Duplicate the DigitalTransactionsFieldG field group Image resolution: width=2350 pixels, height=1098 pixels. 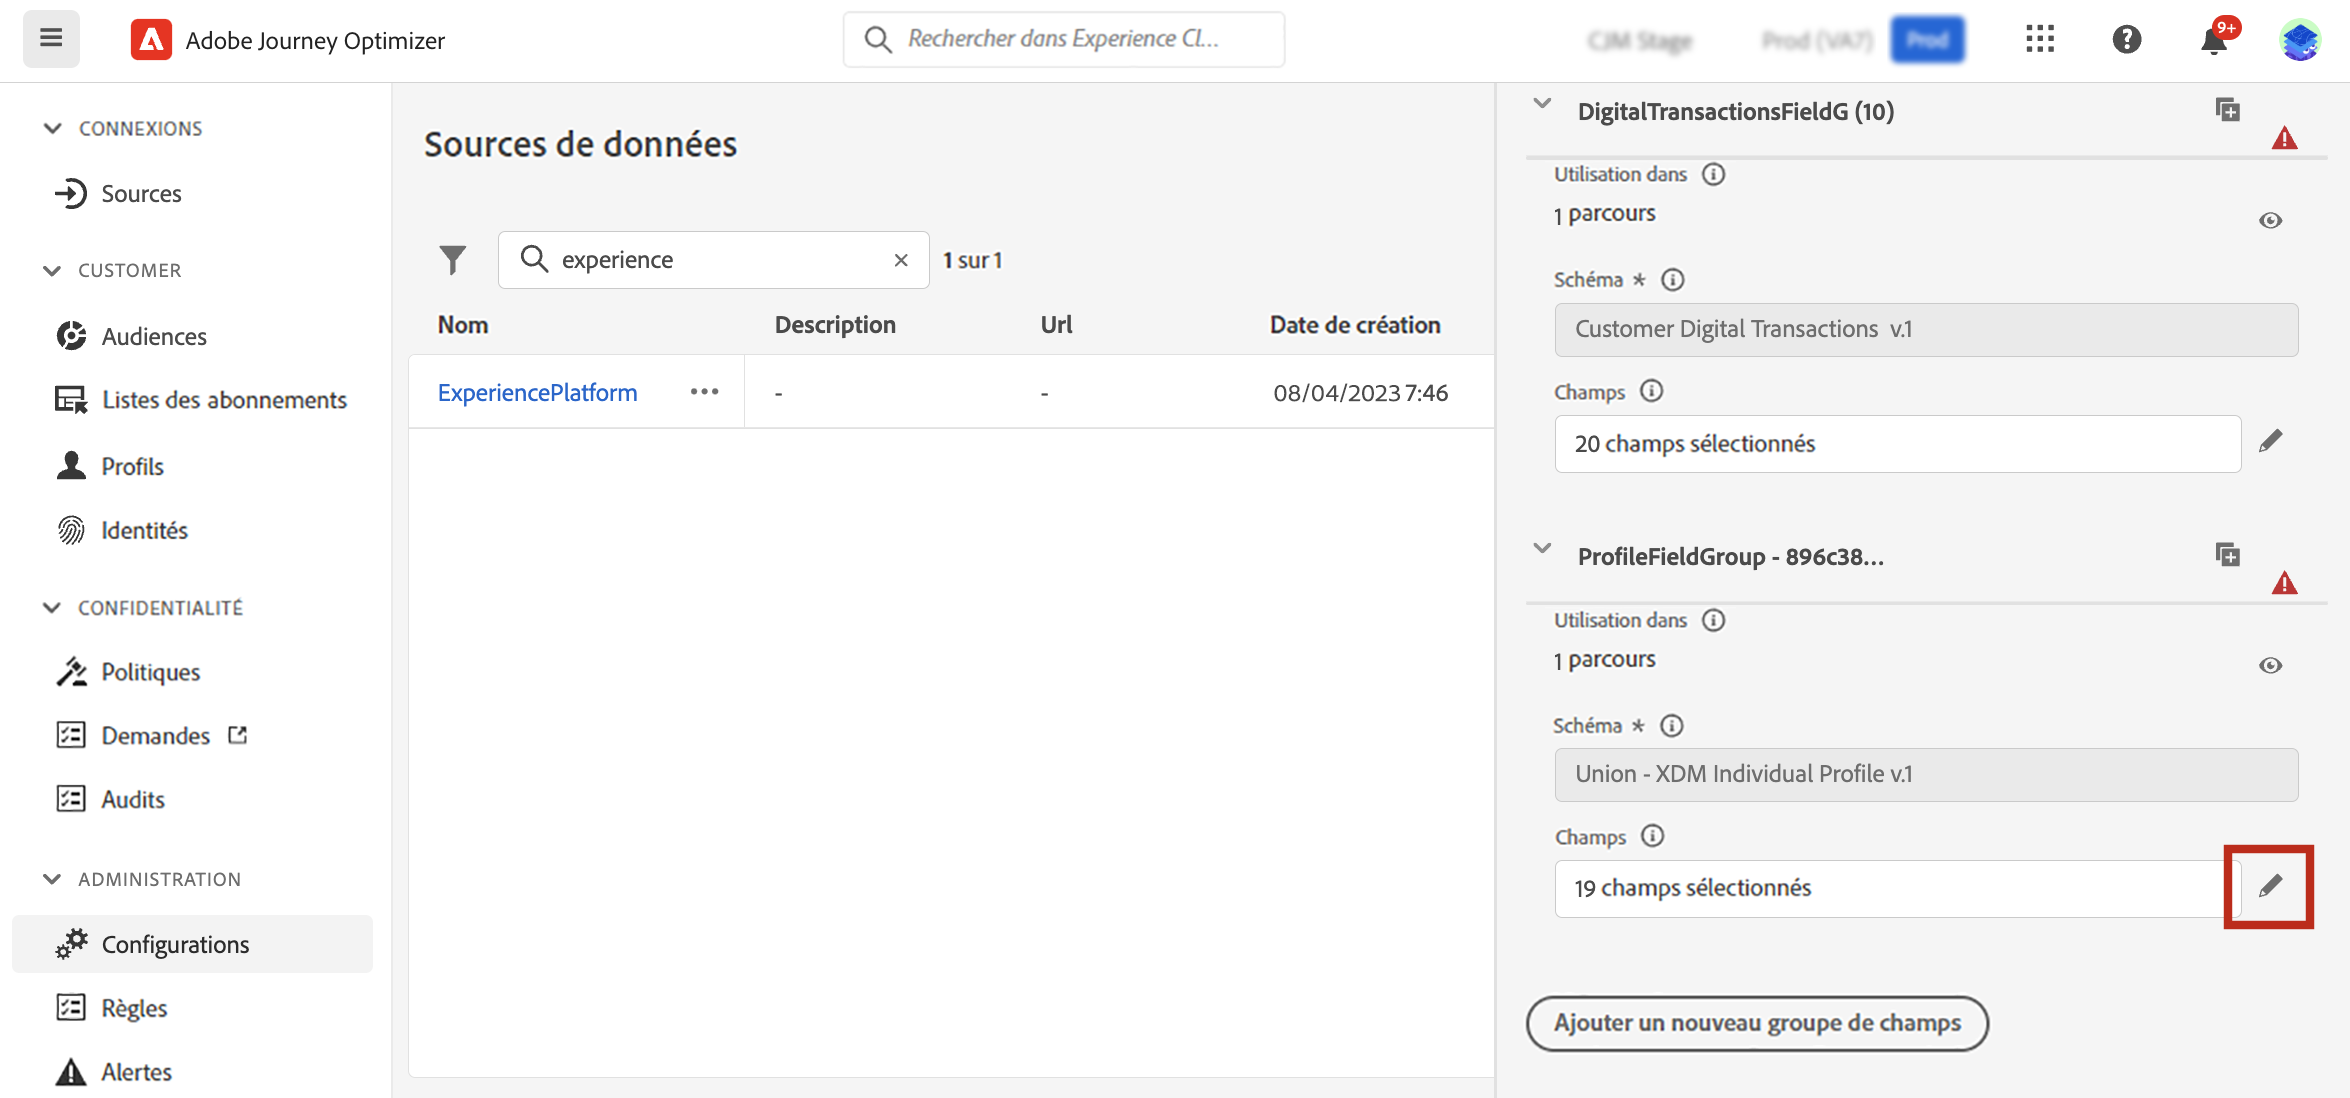click(2227, 110)
